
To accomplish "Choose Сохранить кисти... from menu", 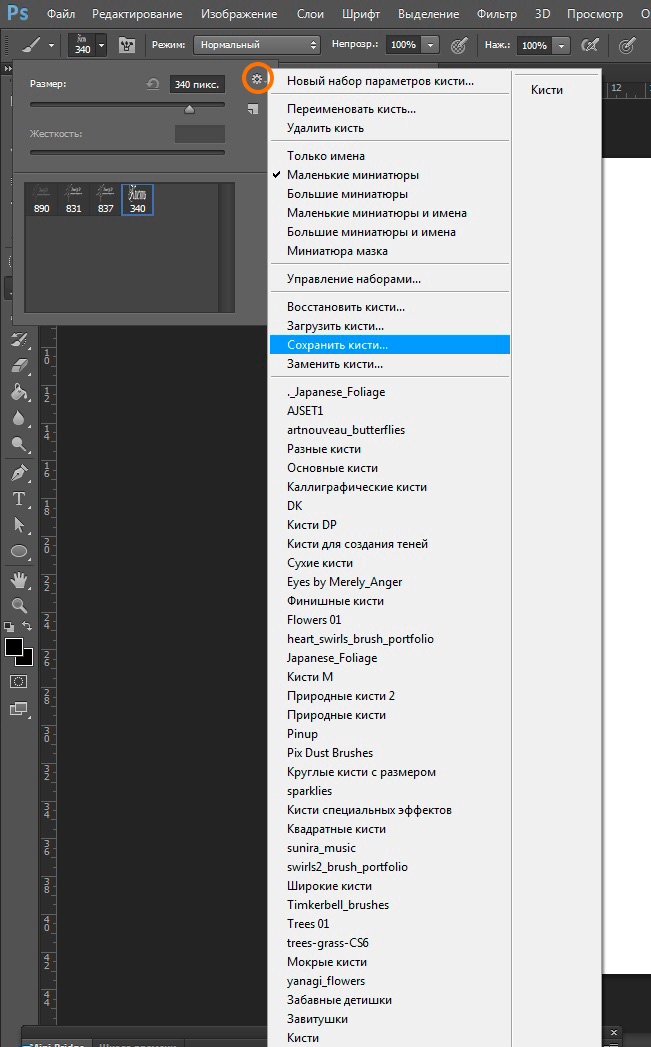I will tap(389, 345).
